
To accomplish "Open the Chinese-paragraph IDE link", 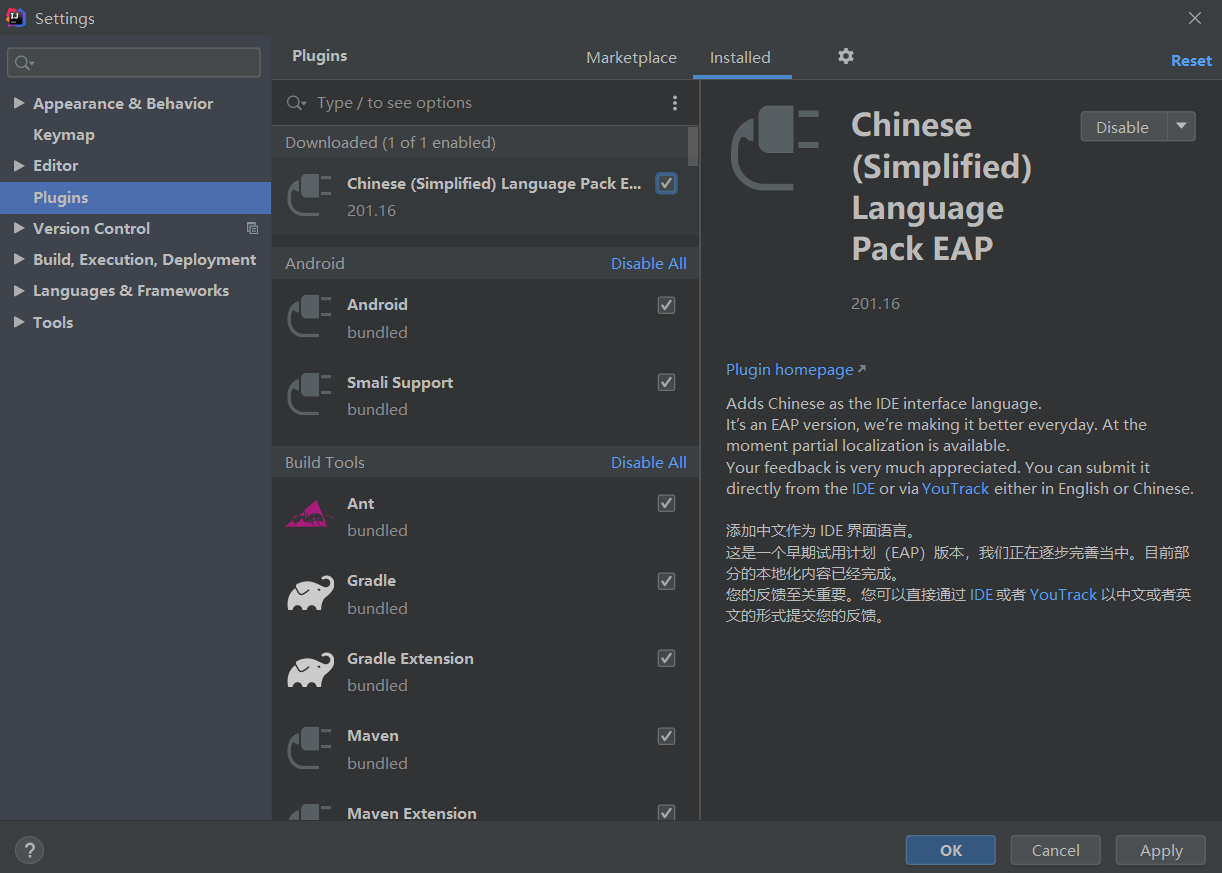I will pyautogui.click(x=981, y=594).
